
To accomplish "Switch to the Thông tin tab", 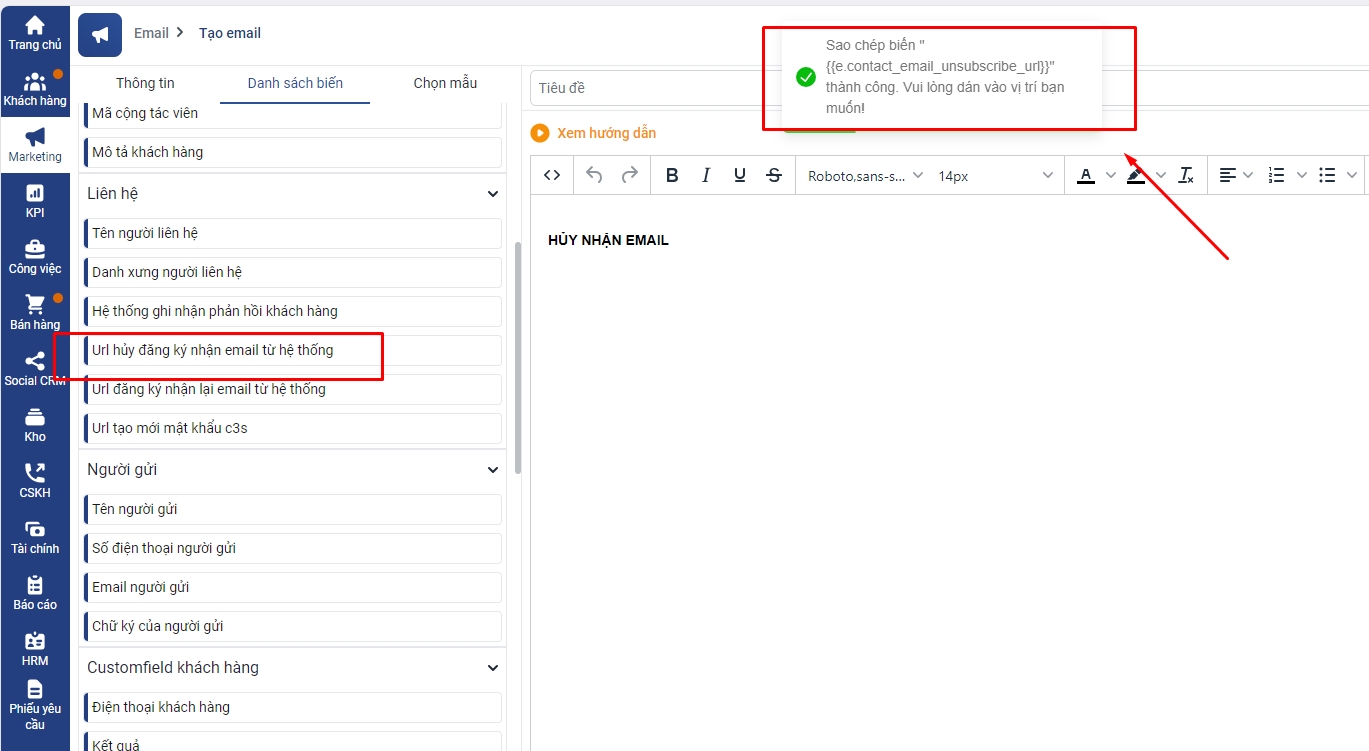I will 145,83.
